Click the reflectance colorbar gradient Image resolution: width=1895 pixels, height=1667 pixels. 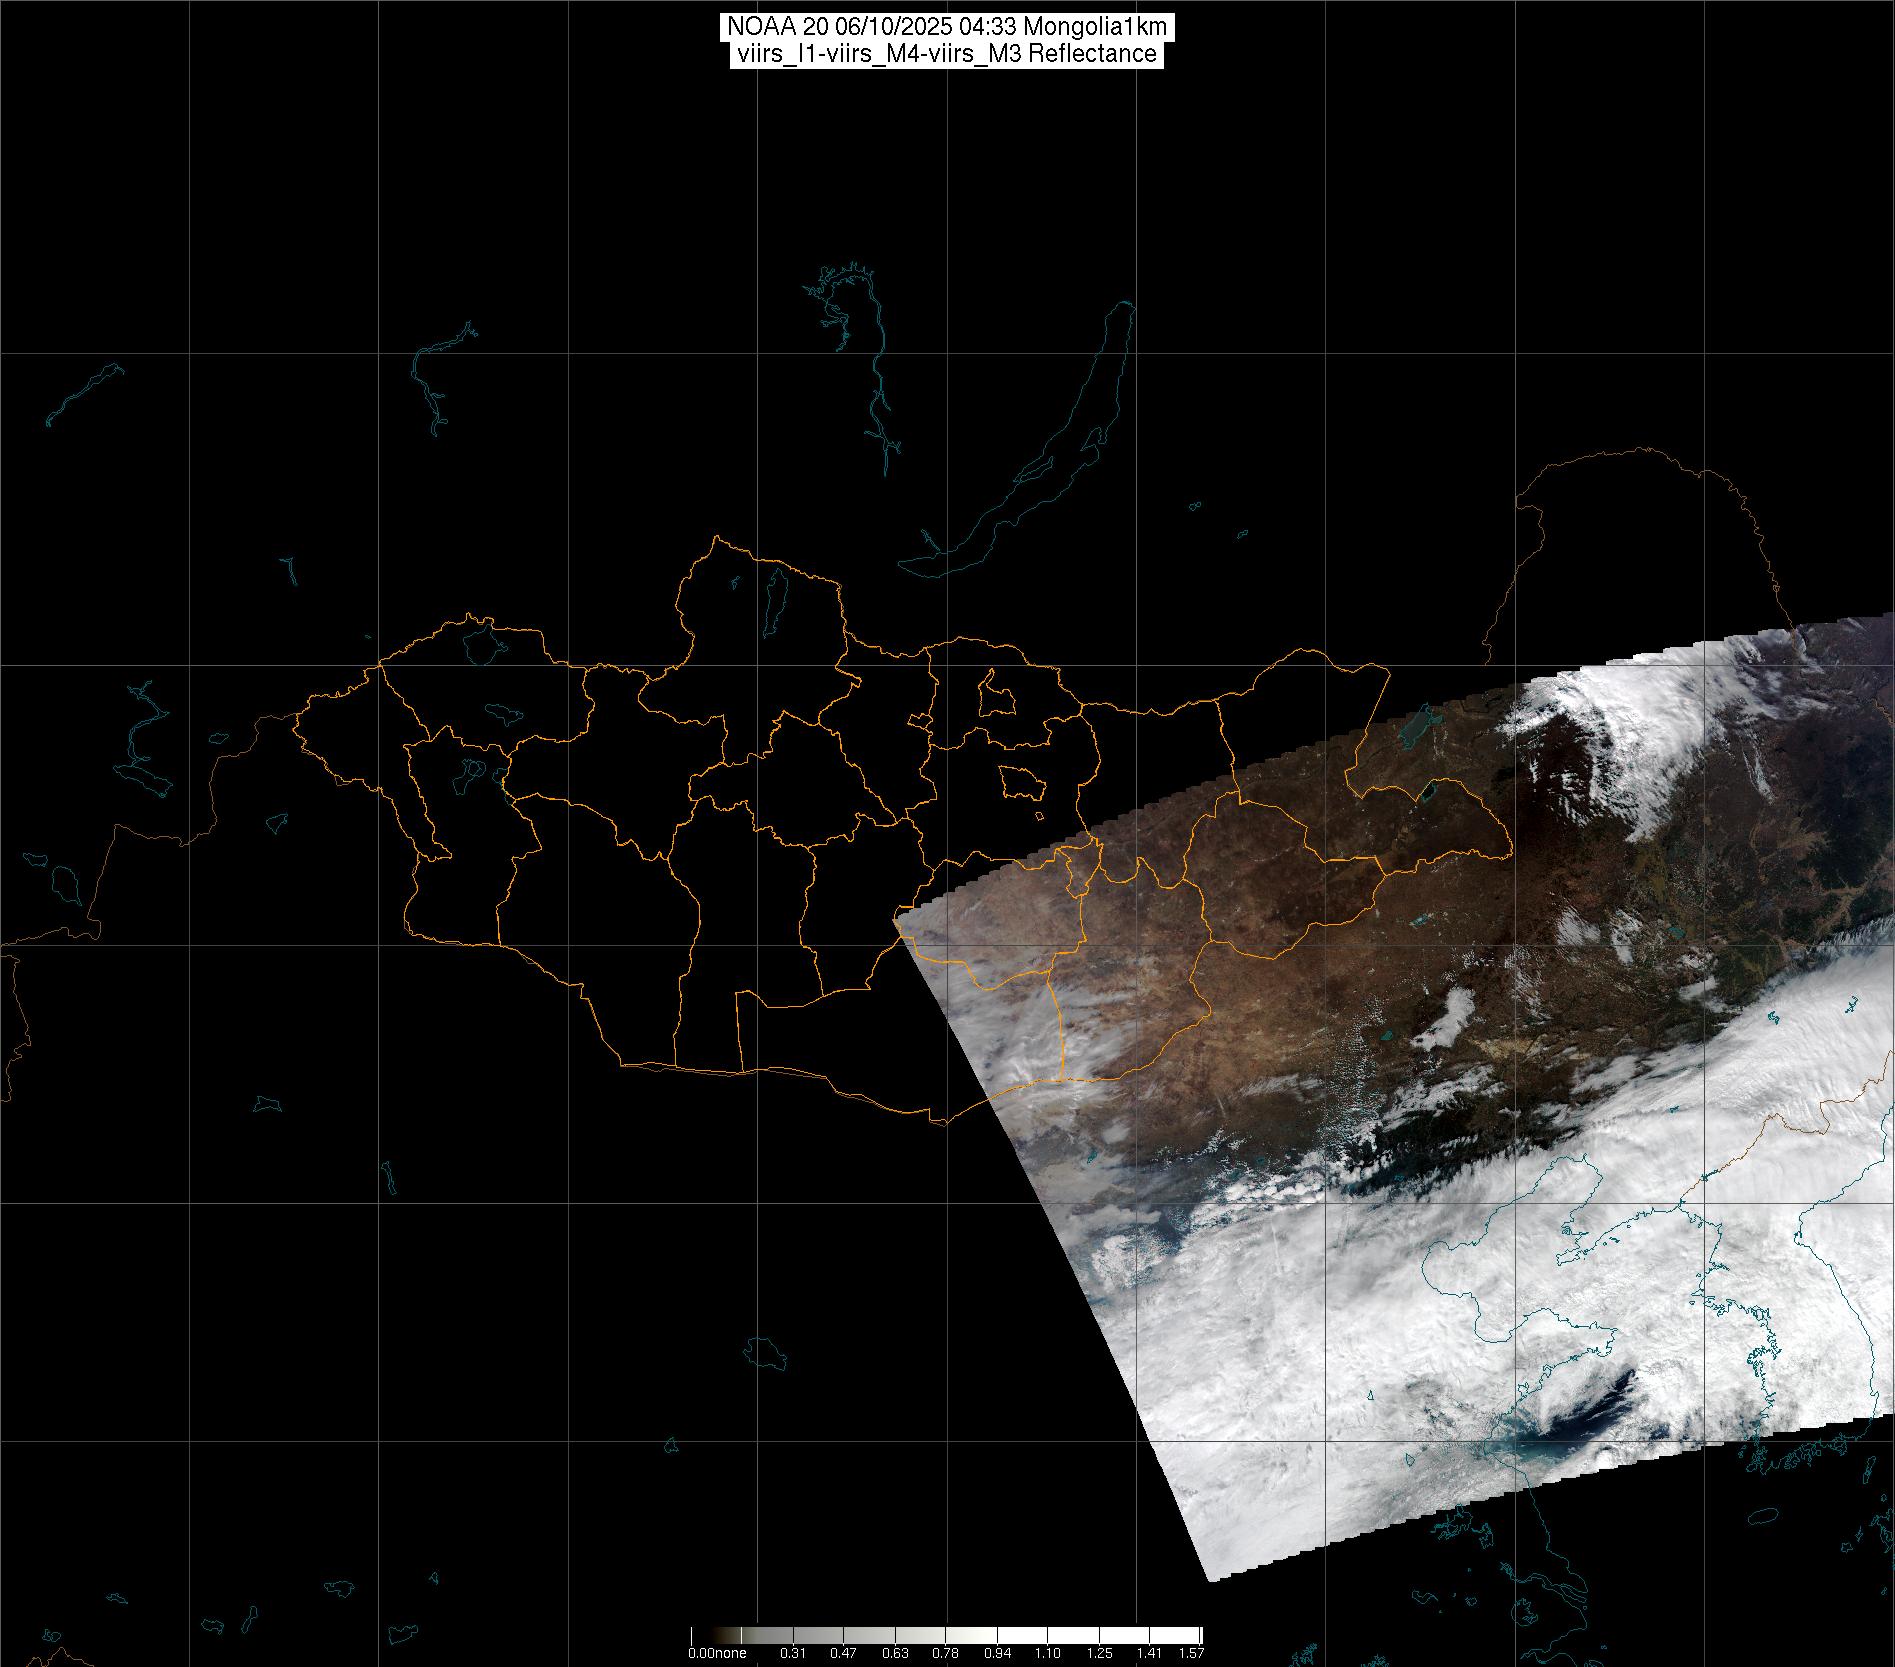(946, 1634)
